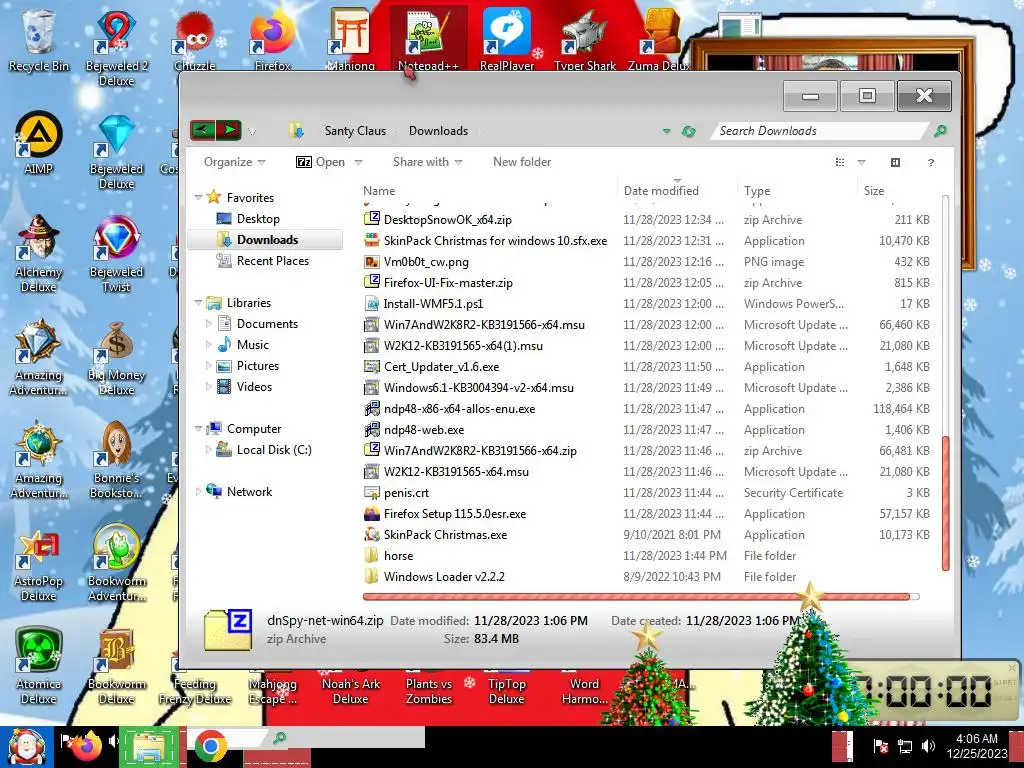
Task: Click Downloads breadcrumb in address bar
Action: (438, 131)
